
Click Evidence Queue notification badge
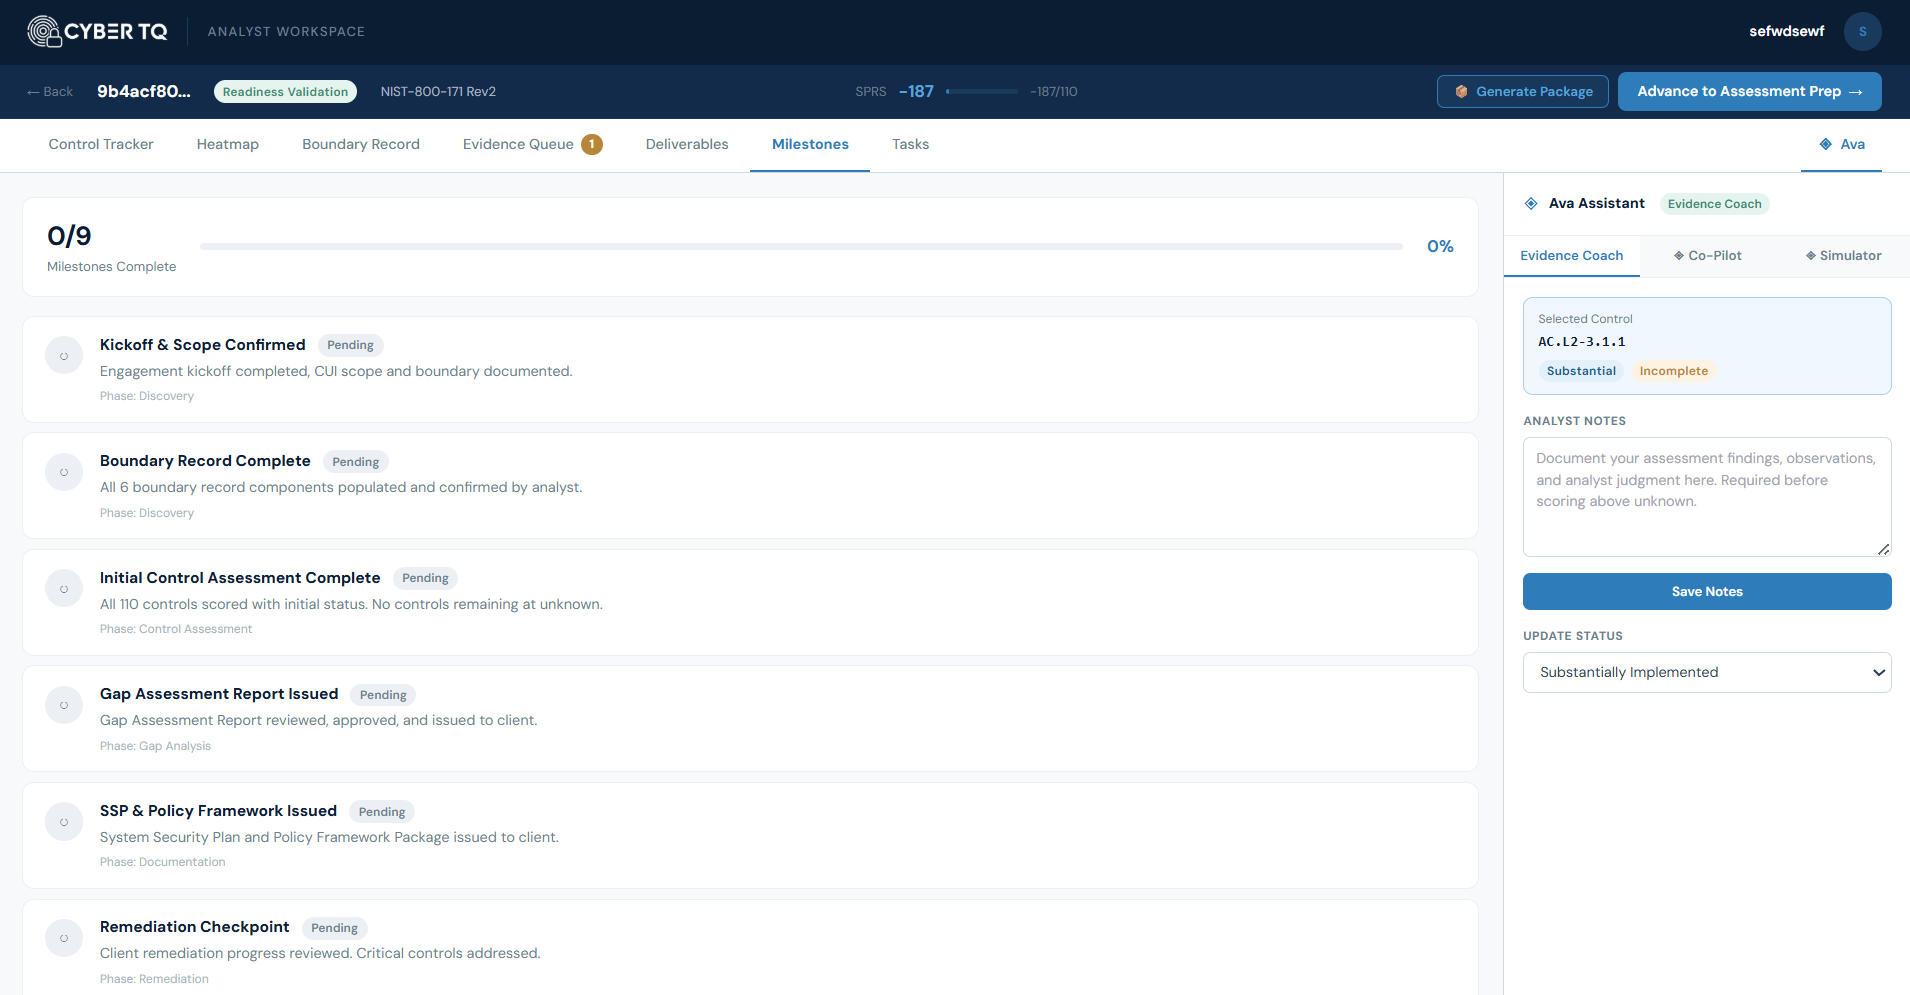(x=592, y=145)
